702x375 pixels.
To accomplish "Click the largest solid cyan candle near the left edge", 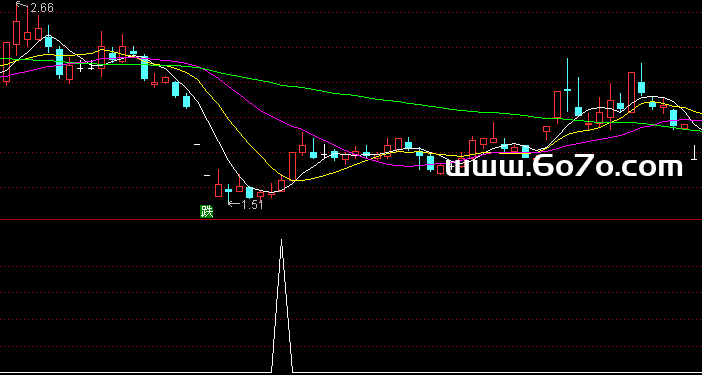I will point(60,62).
